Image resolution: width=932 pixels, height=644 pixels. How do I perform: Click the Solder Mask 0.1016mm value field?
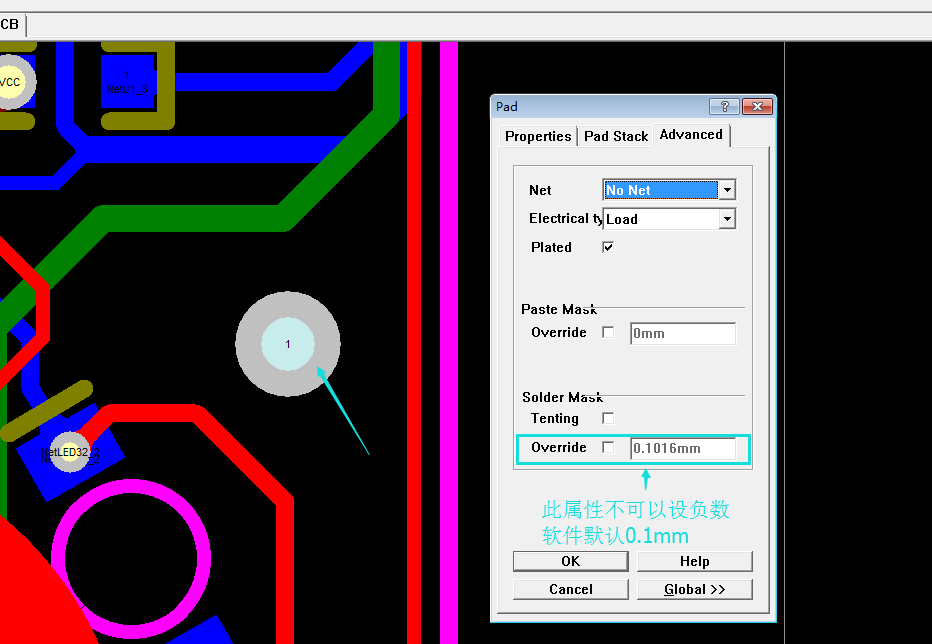pos(683,448)
